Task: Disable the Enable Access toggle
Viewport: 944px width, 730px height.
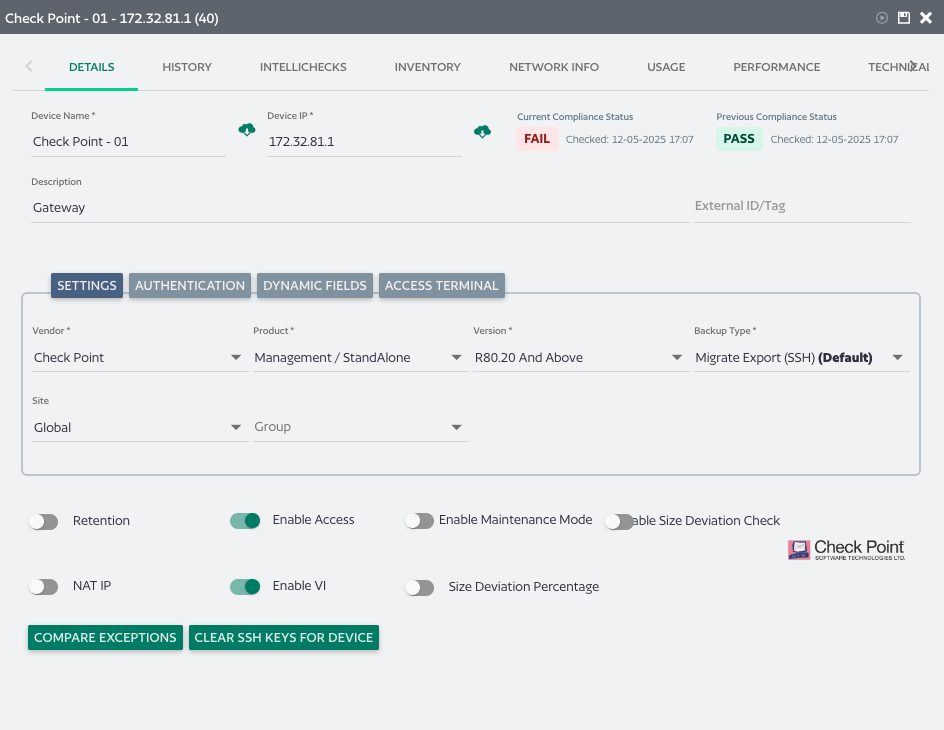Action: pyautogui.click(x=245, y=520)
